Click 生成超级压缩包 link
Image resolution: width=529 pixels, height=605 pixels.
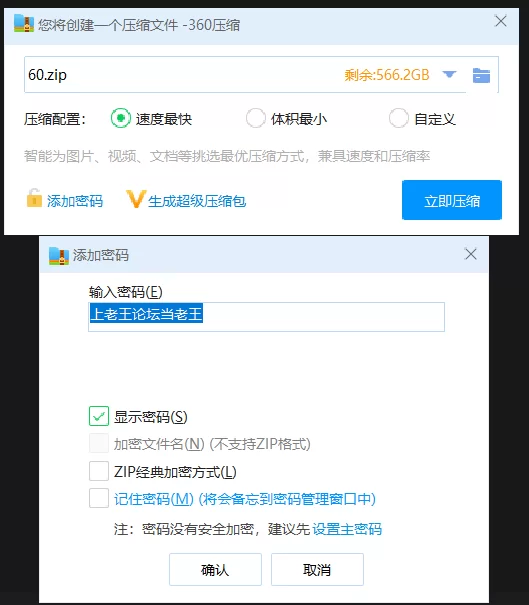pyautogui.click(x=197, y=201)
